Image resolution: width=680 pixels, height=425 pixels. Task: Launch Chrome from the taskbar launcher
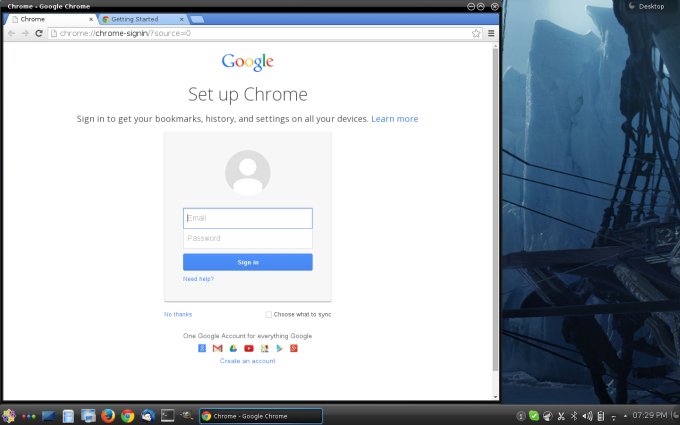[x=128, y=416]
